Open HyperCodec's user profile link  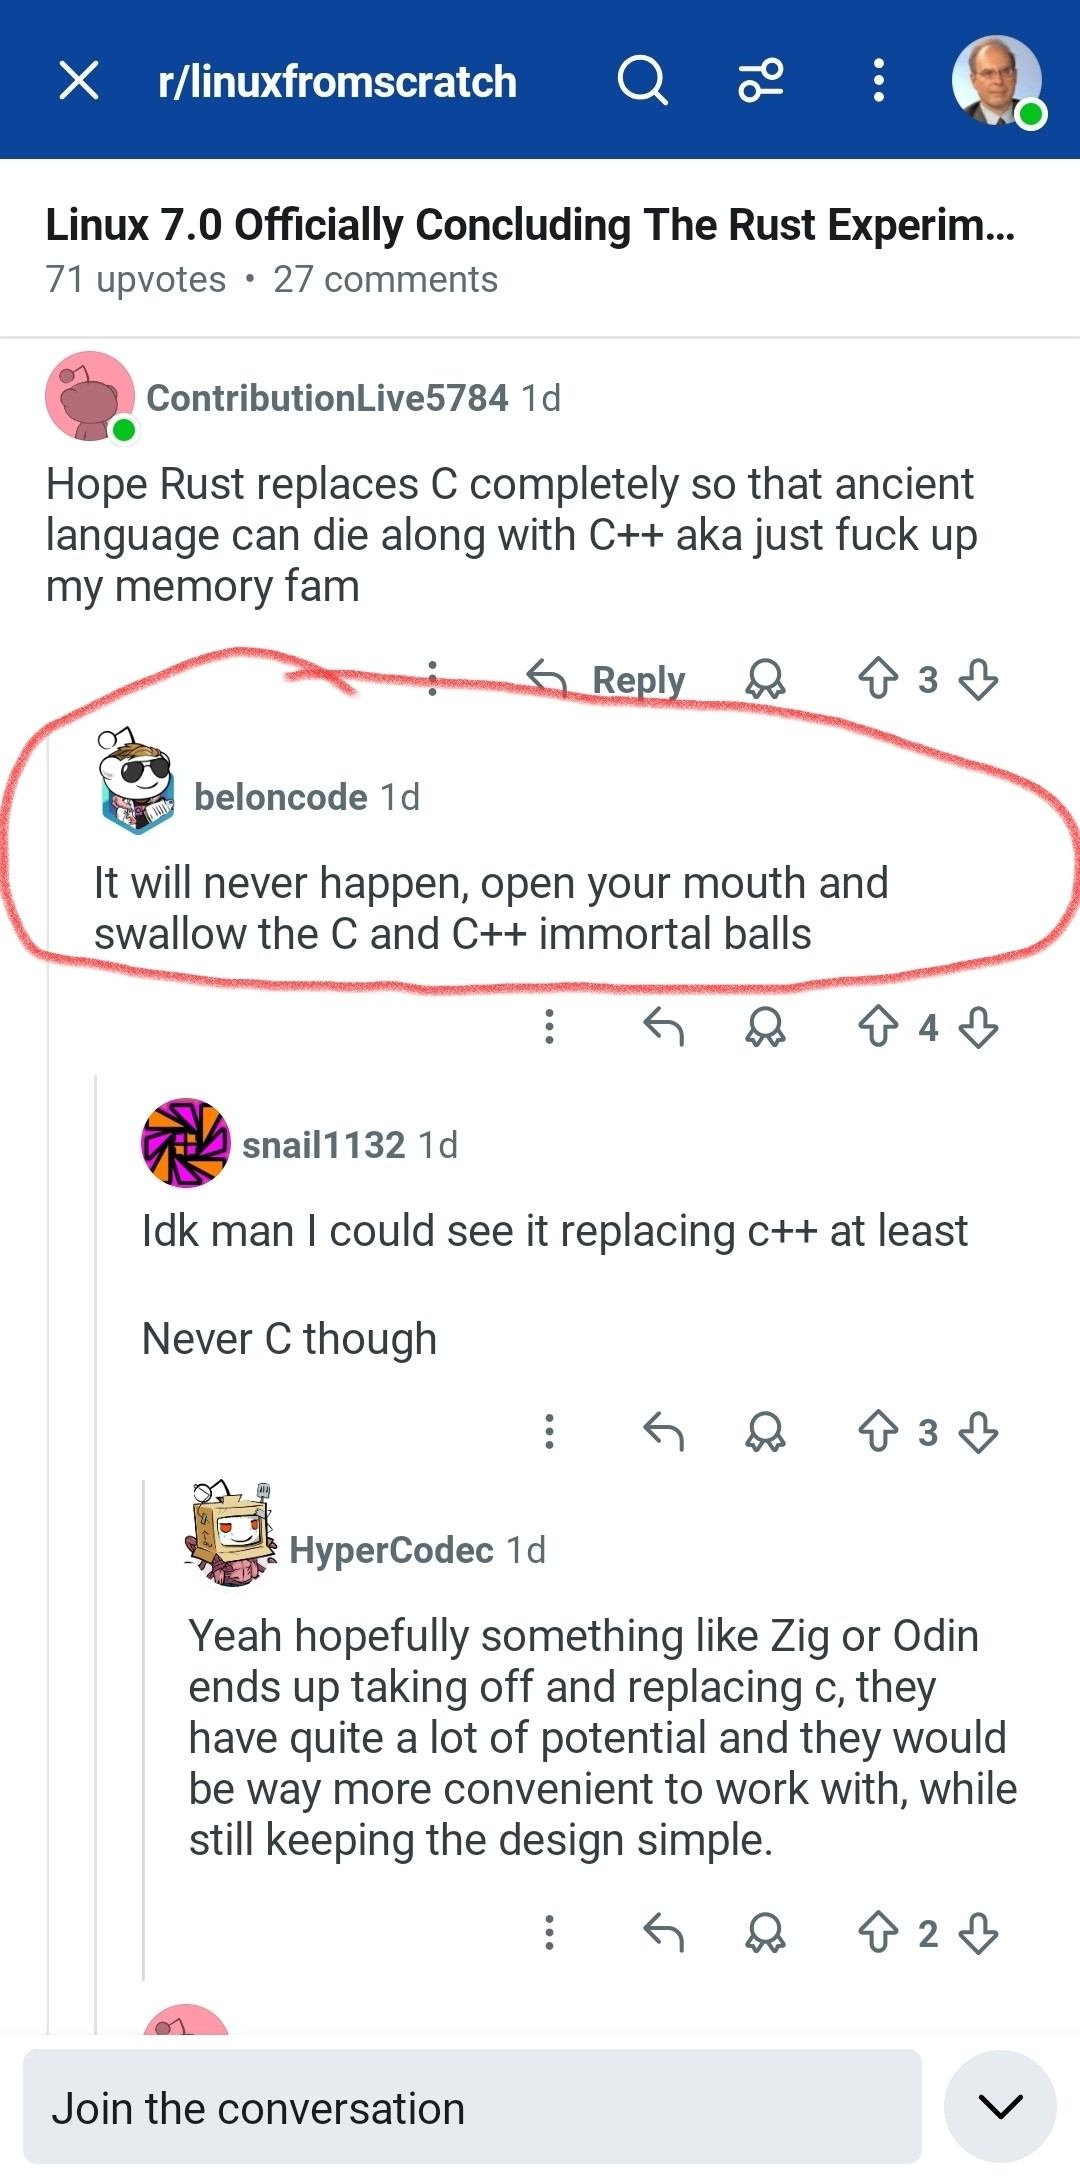click(390, 1550)
